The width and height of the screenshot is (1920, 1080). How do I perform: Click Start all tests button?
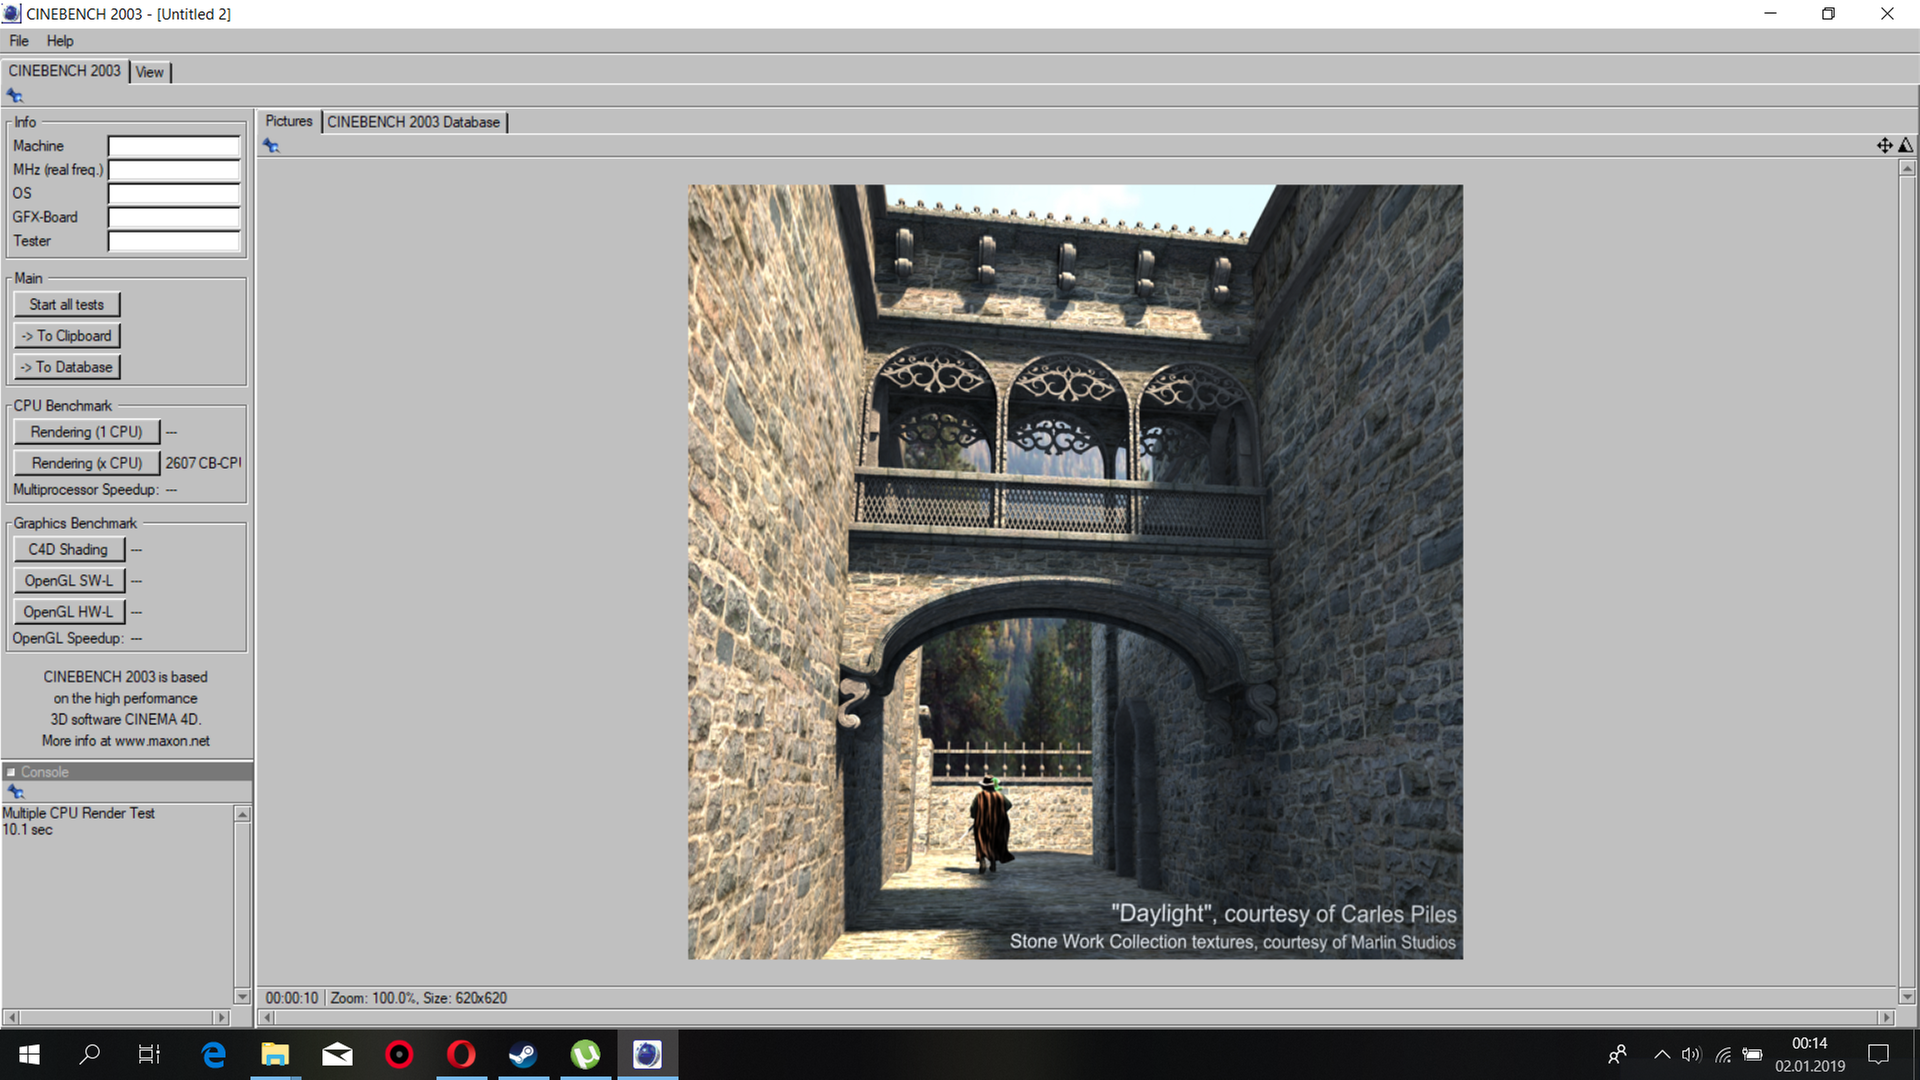point(67,305)
